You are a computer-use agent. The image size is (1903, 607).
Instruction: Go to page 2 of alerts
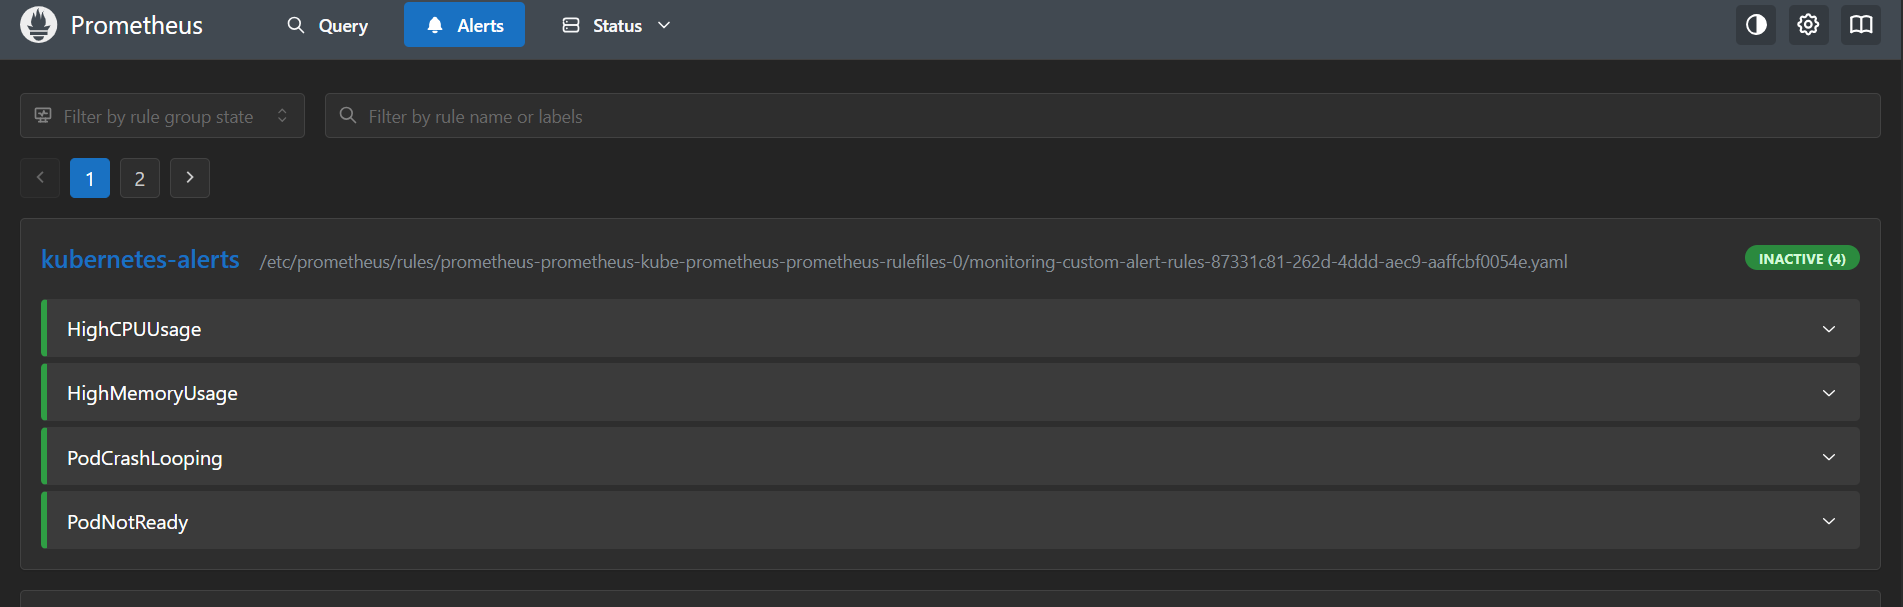[x=140, y=178]
